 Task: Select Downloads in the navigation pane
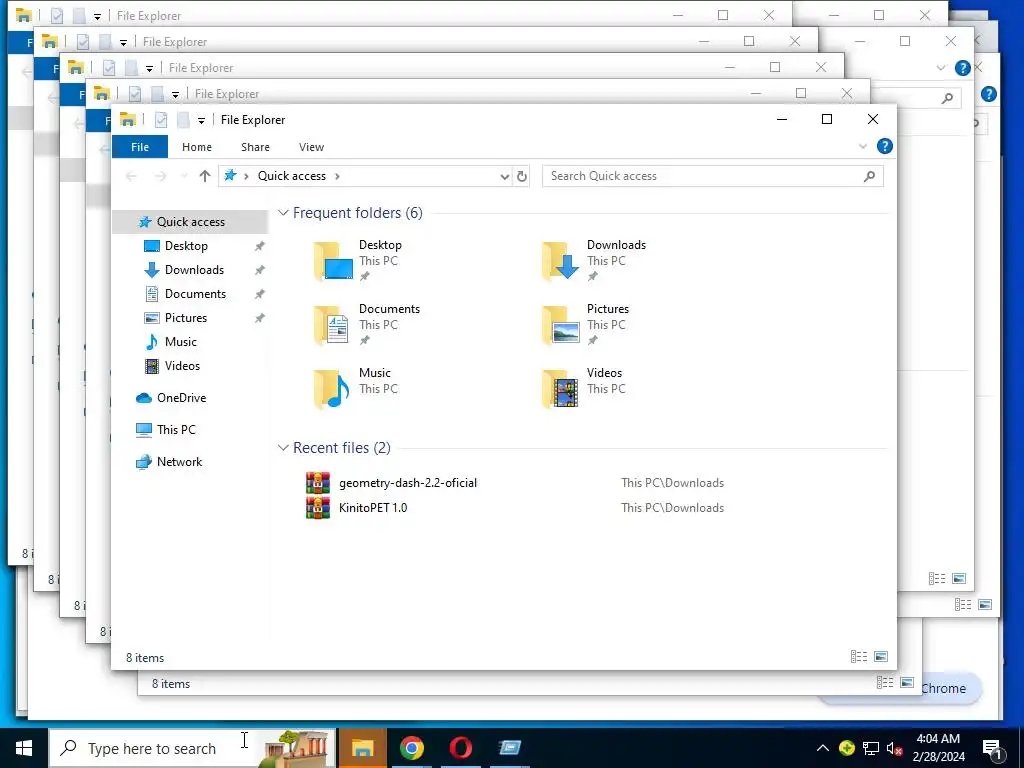point(194,270)
